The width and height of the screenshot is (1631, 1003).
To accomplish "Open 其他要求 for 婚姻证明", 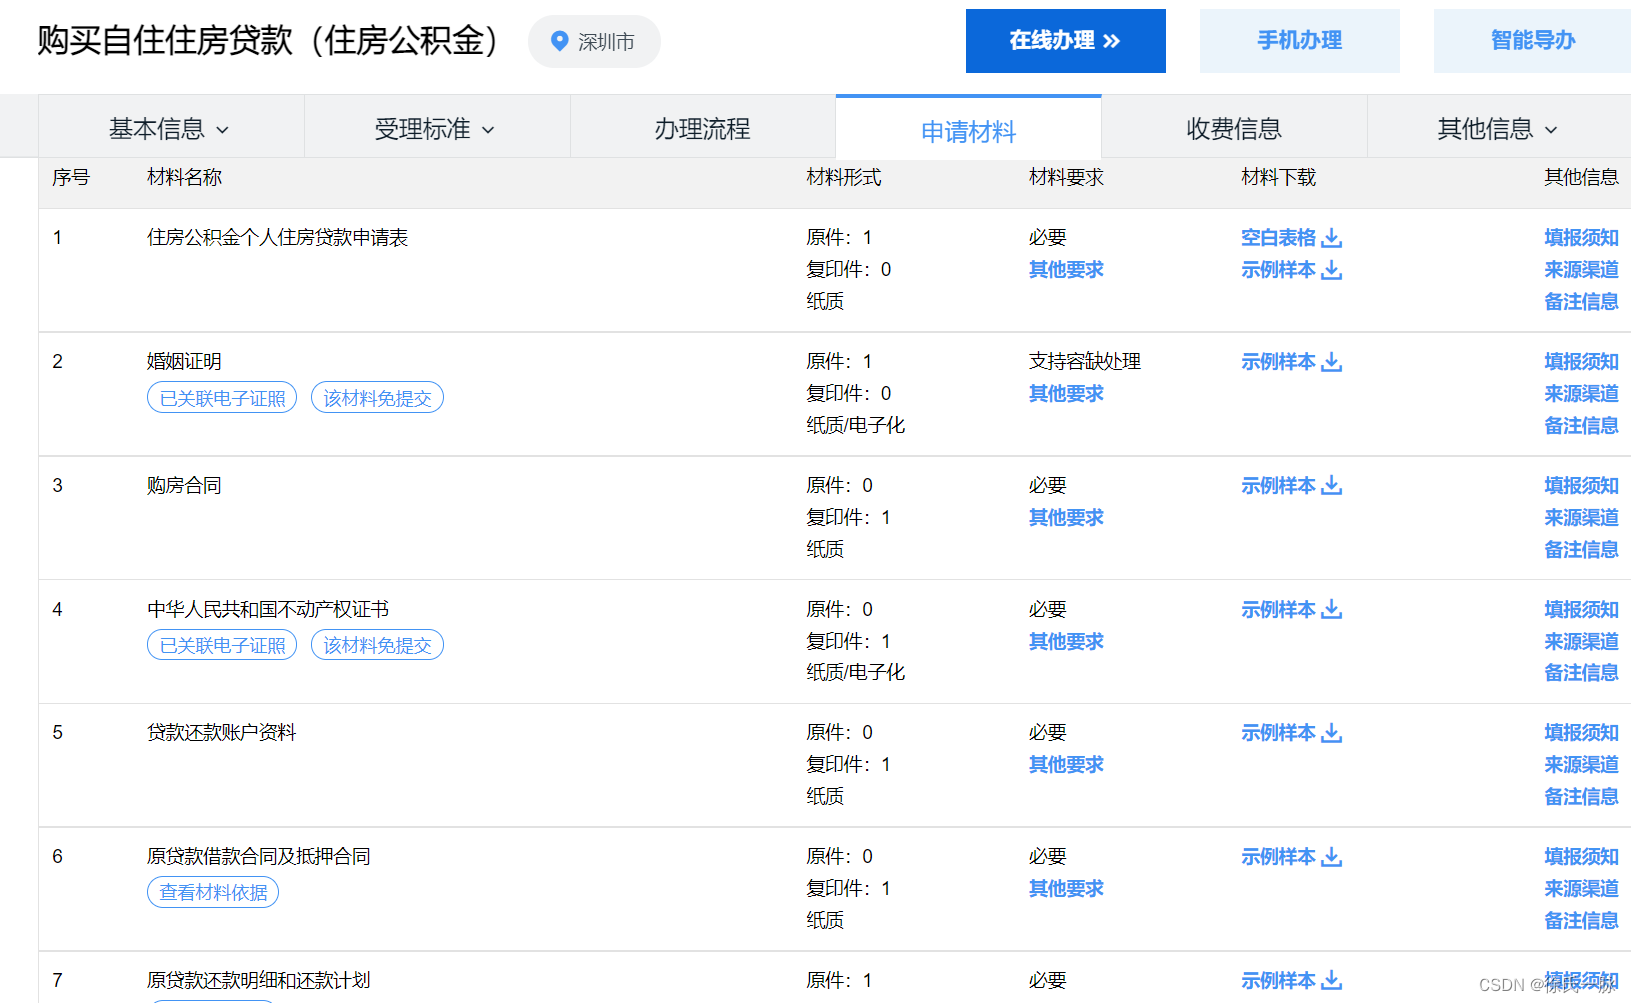I will 1066,394.
